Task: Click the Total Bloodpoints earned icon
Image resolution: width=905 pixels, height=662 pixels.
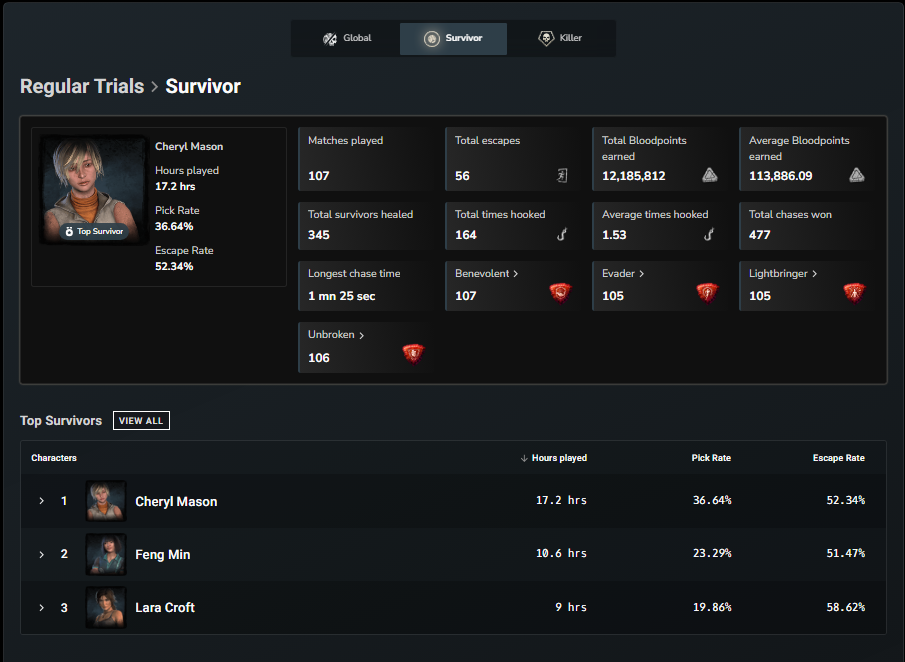Action: coord(709,175)
